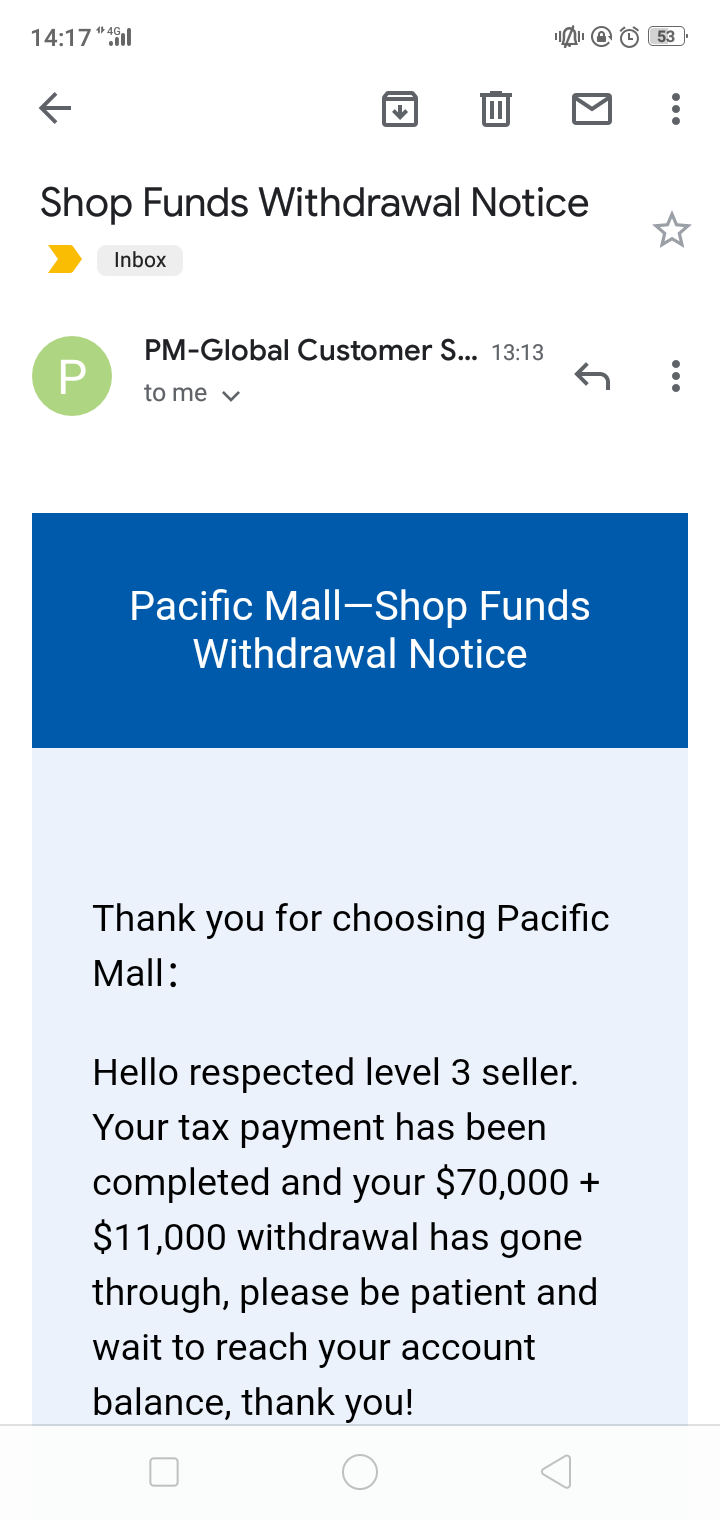Screen dimensions: 720x1520
Task: Select the Inbox label chip
Action: click(140, 260)
